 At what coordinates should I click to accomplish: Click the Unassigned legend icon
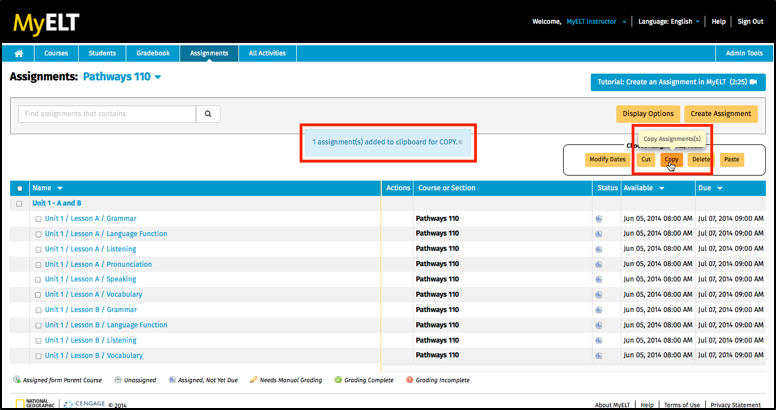pyautogui.click(x=118, y=380)
